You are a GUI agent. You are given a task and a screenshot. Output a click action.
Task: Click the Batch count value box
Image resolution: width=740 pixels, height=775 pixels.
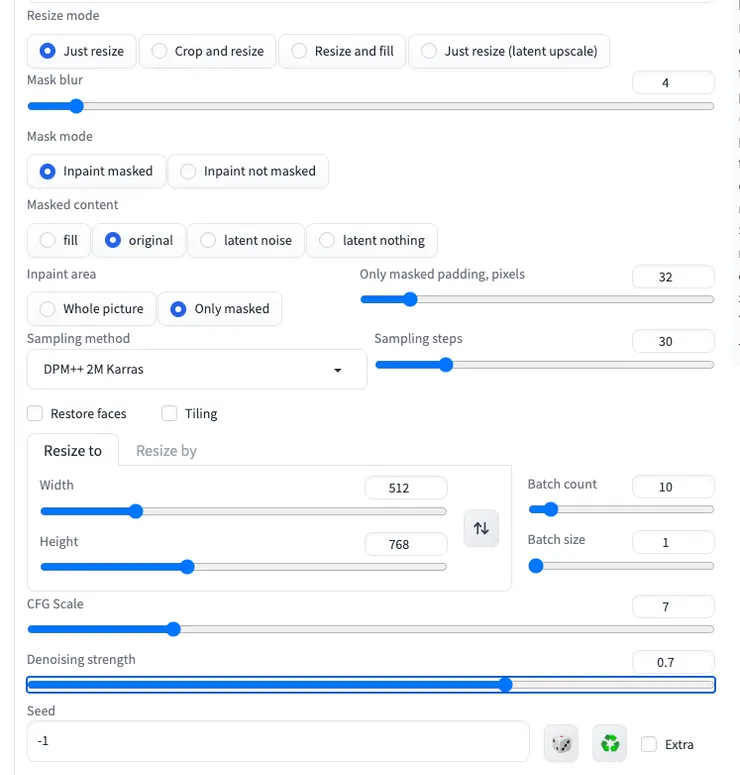pyautogui.click(x=673, y=487)
